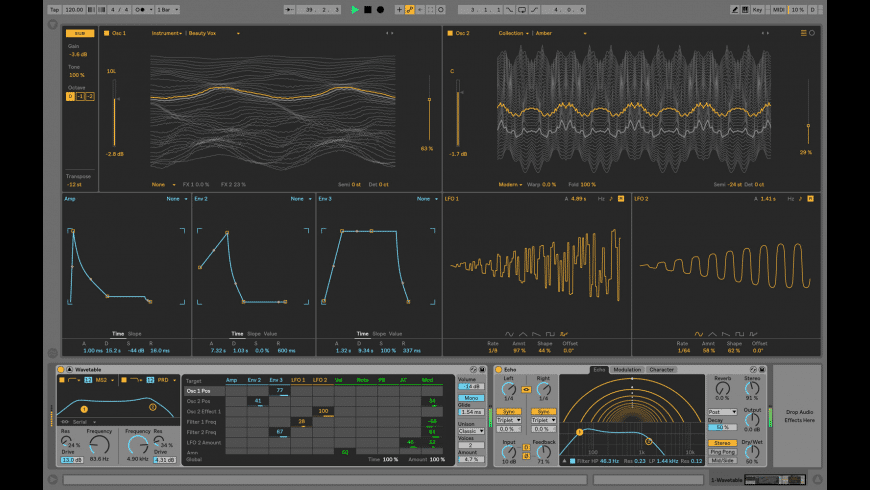Switch to the Echo Modulation tab
The height and width of the screenshot is (490, 870).
pyautogui.click(x=627, y=369)
